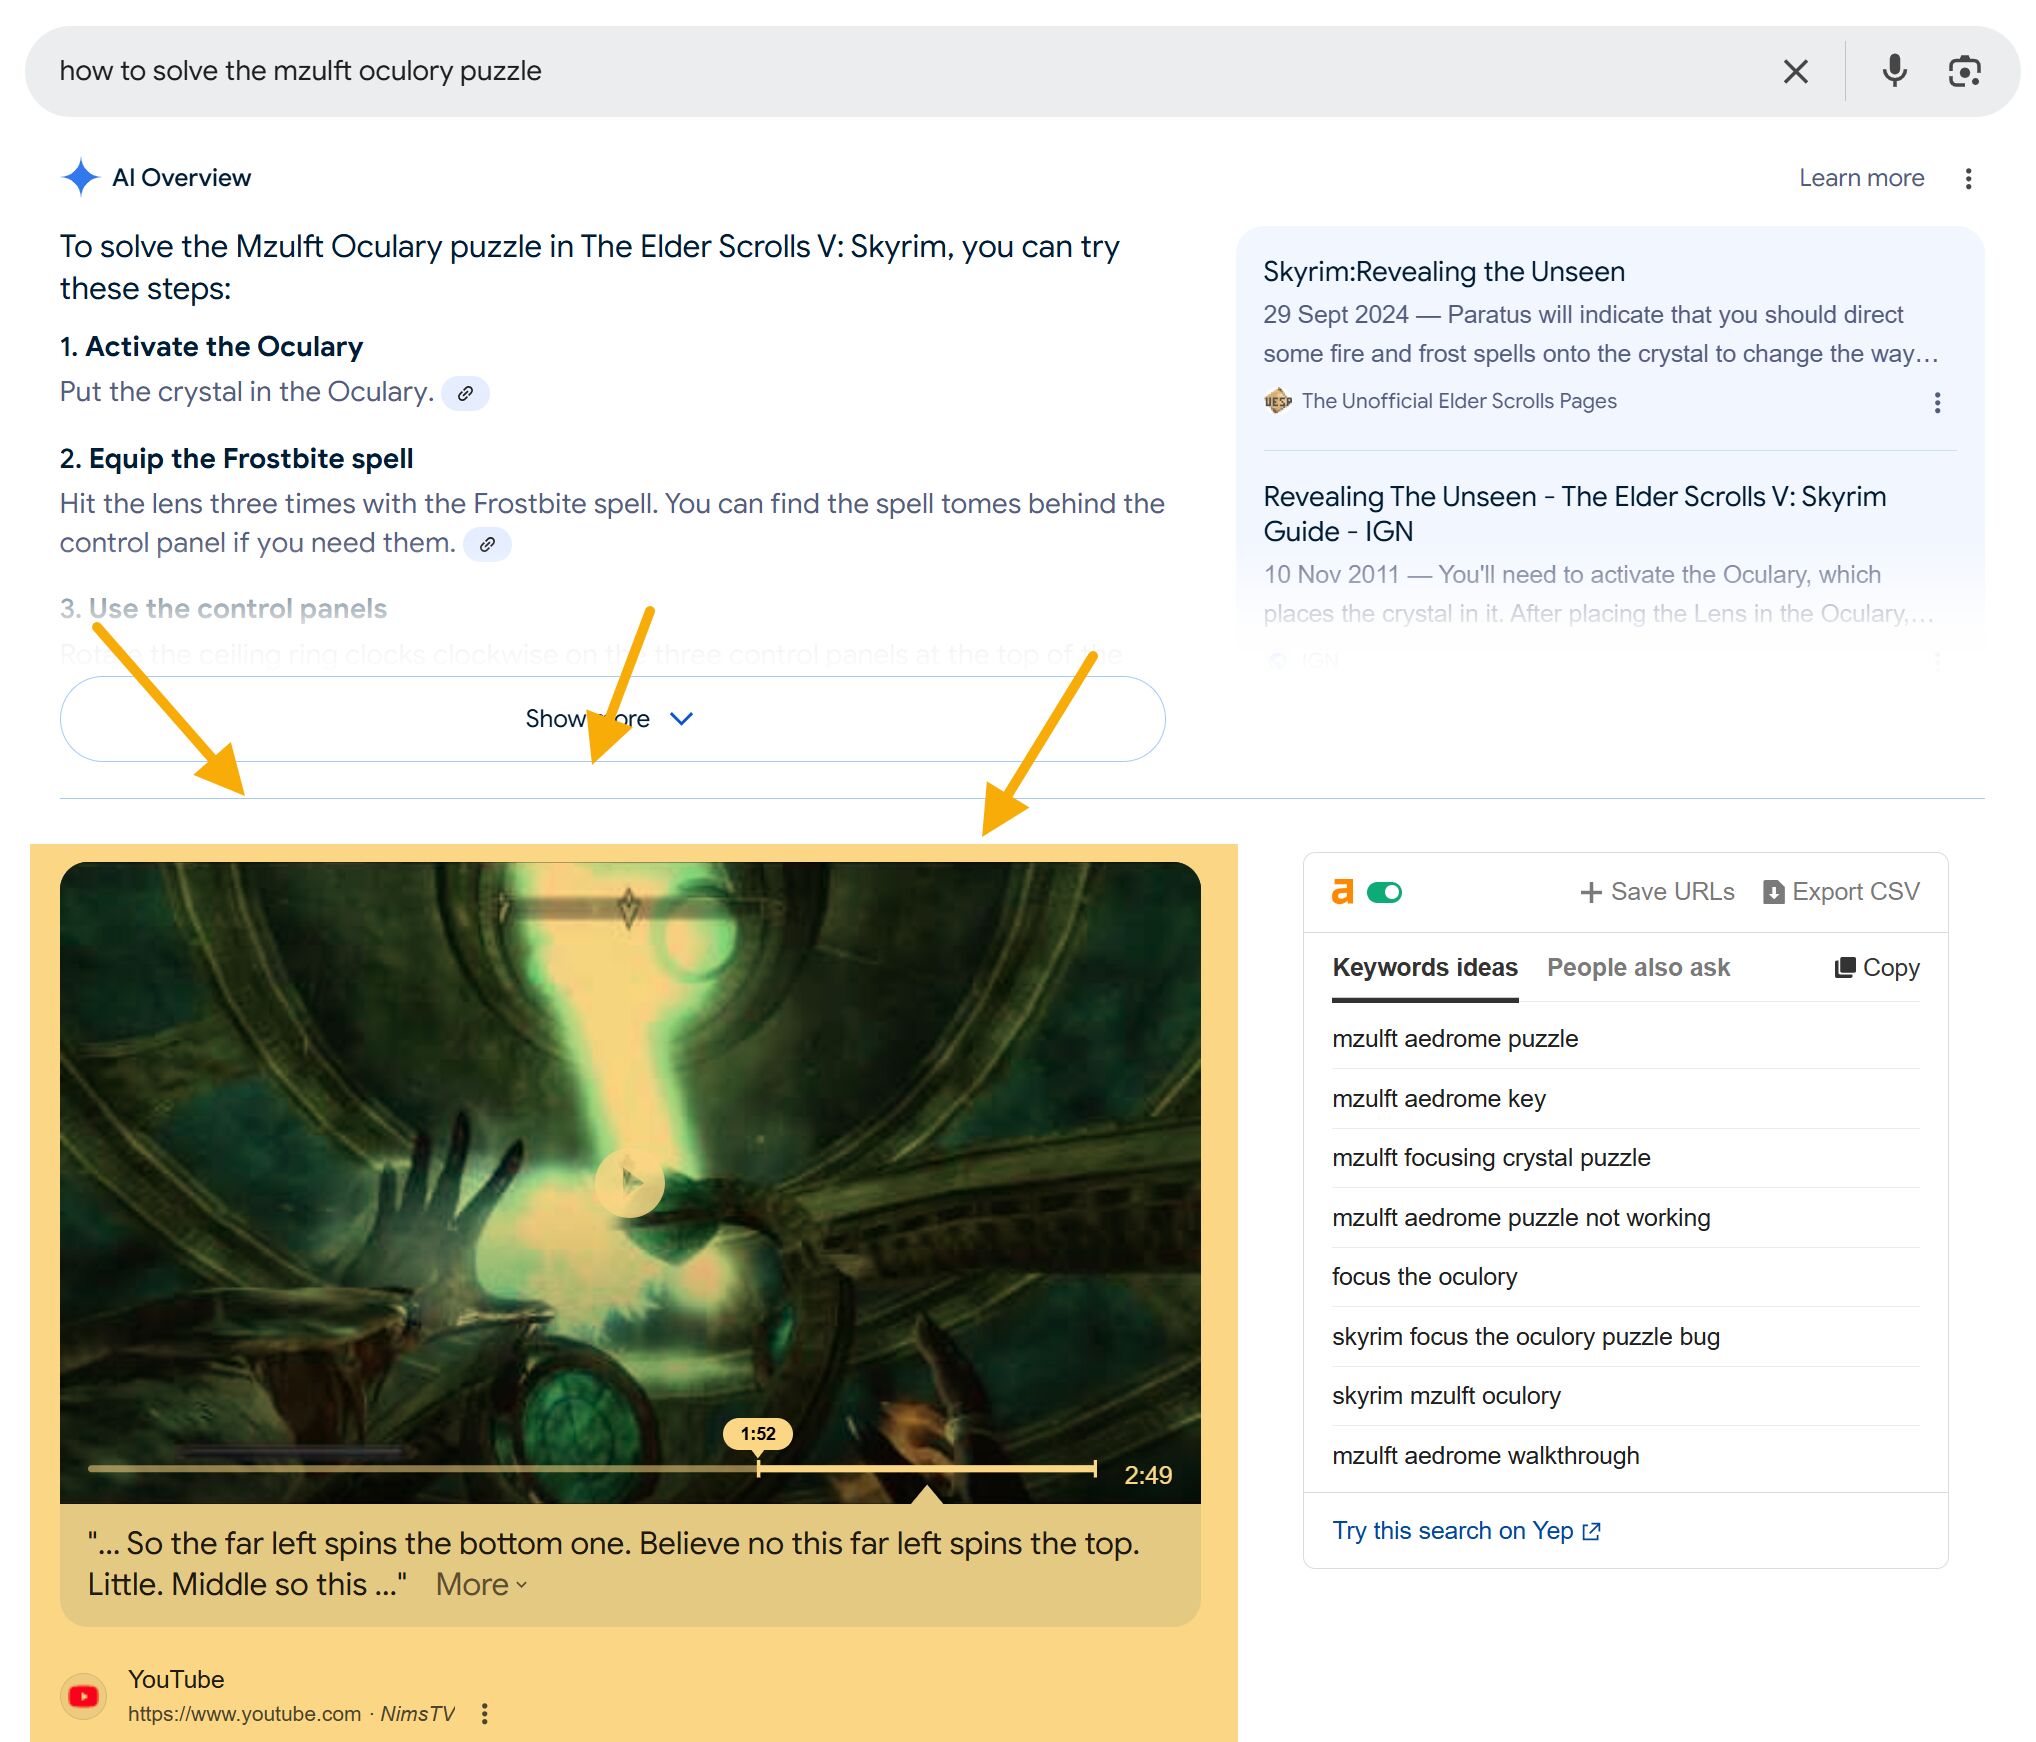
Task: Click Save URLs button in Ahrefs panel
Action: coord(1656,892)
